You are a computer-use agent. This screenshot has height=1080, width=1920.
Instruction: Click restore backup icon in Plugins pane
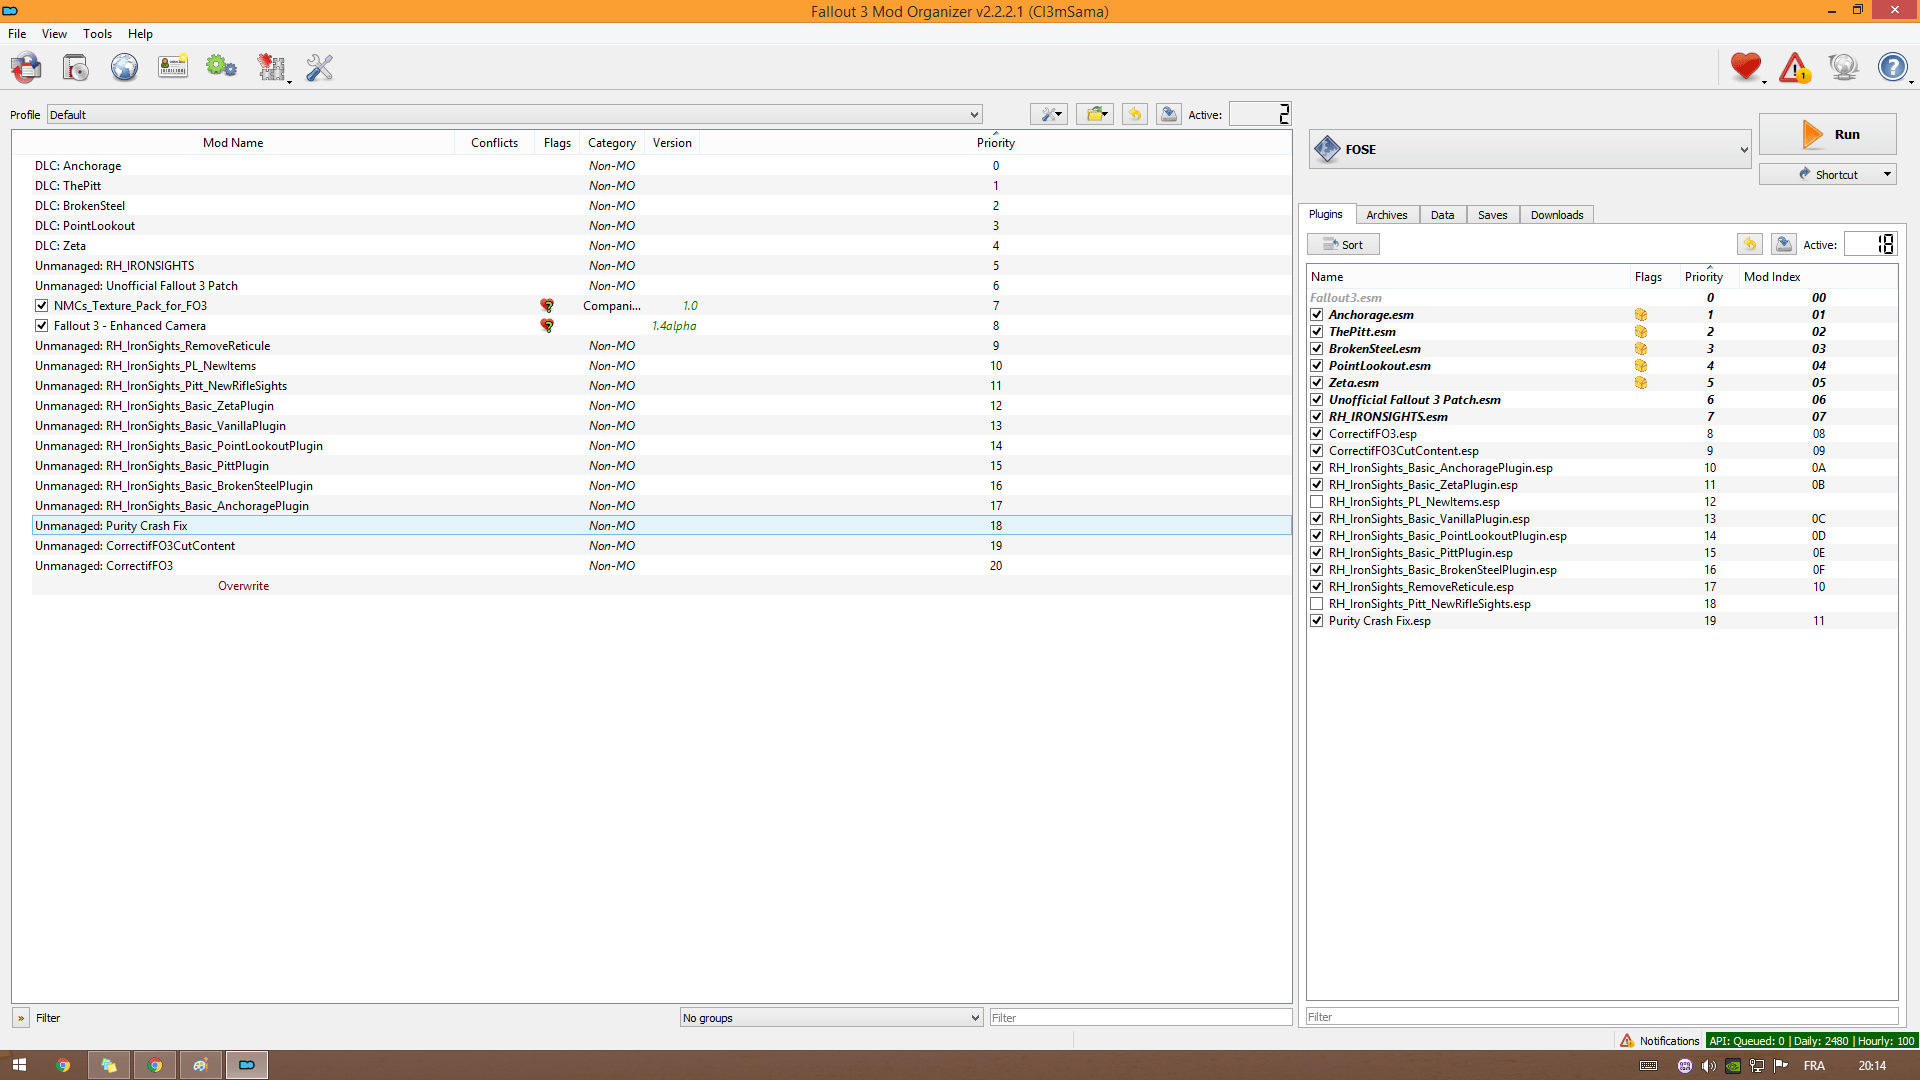click(x=1749, y=244)
